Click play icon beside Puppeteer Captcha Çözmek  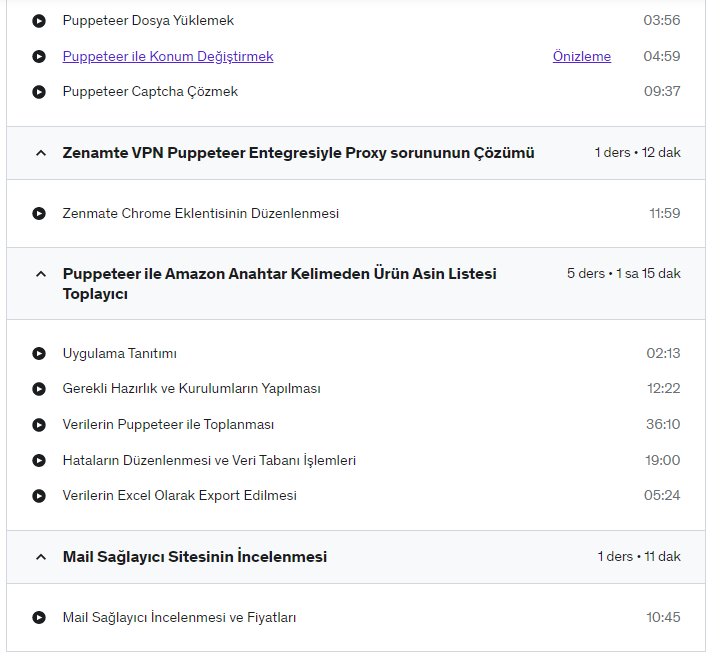click(x=39, y=92)
